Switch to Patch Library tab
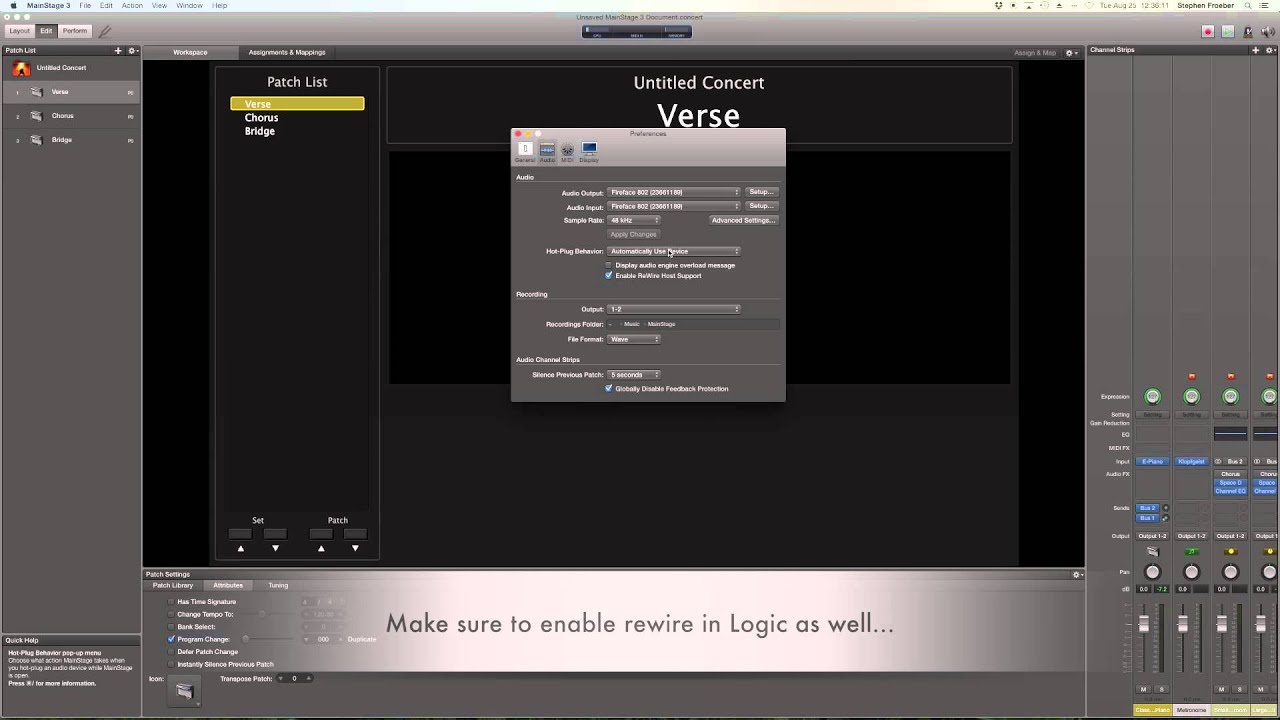Viewport: 1280px width, 720px height. pyautogui.click(x=173, y=585)
